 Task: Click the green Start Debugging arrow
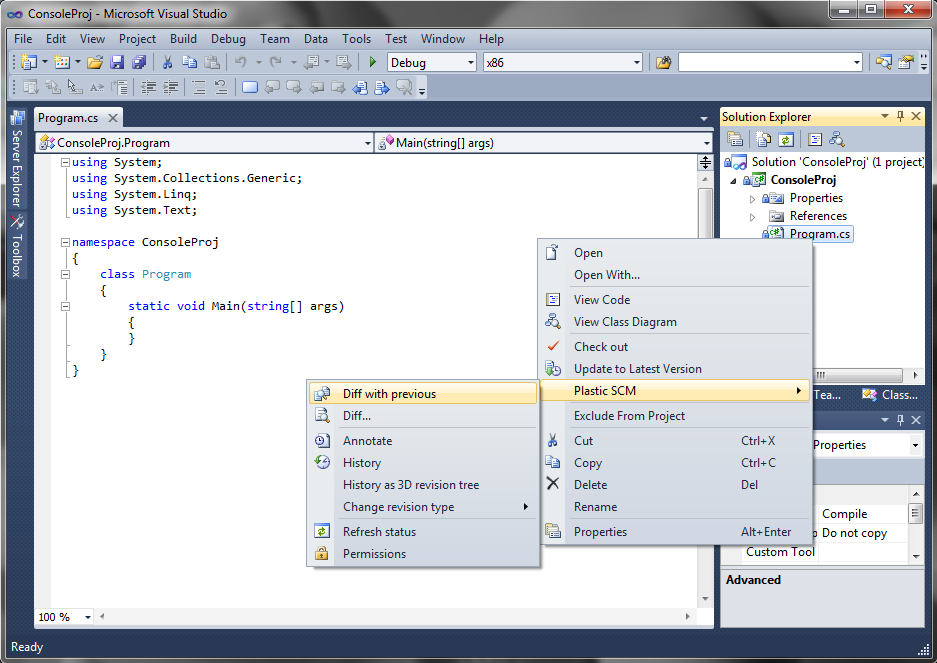(x=373, y=62)
